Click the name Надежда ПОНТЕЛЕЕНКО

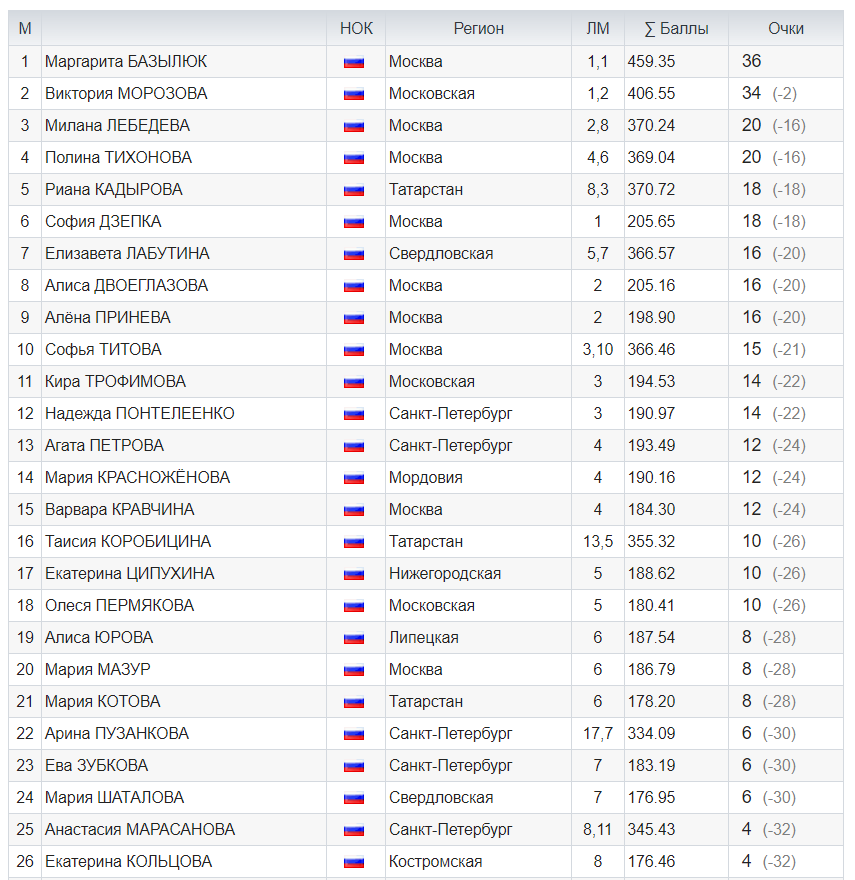point(140,413)
